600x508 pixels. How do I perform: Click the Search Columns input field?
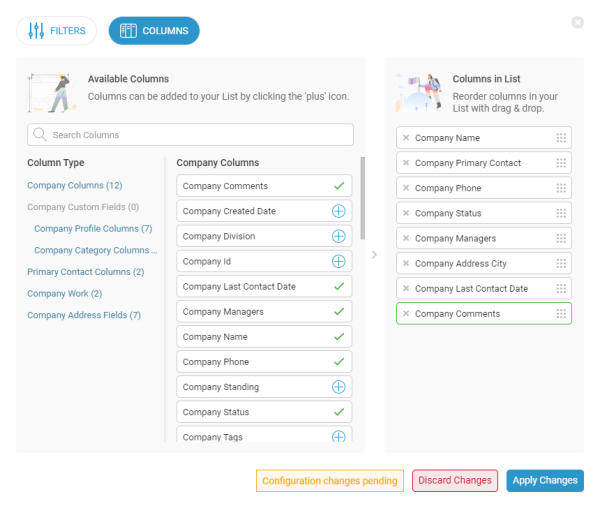coord(190,135)
